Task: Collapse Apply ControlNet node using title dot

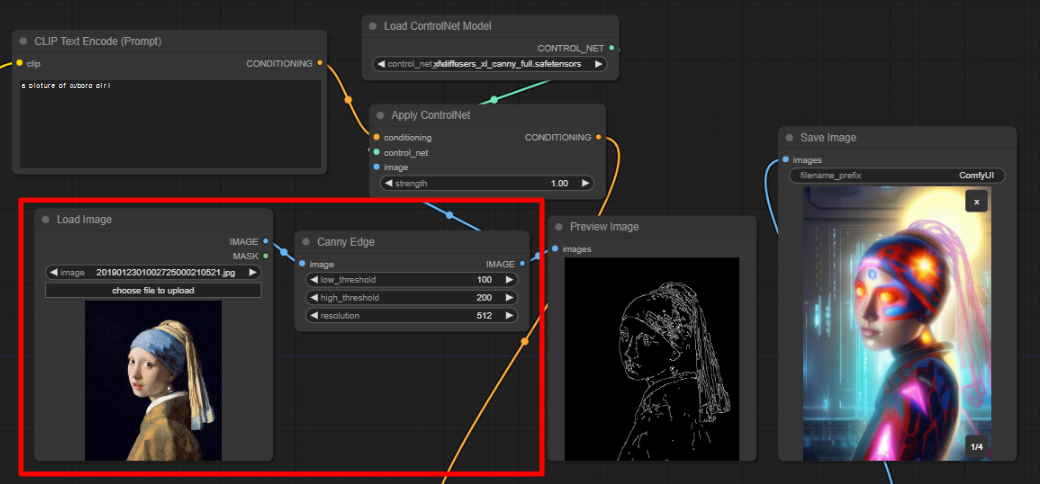Action: (x=380, y=115)
